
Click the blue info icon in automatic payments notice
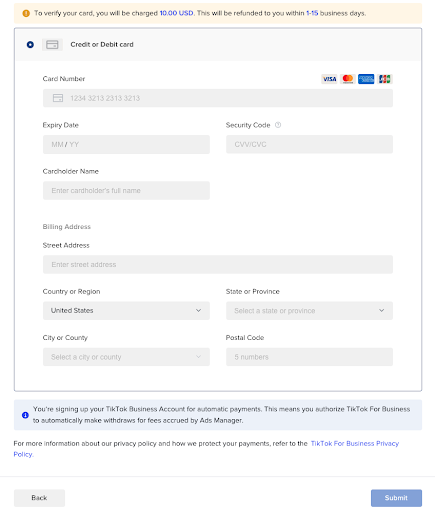coord(25,415)
